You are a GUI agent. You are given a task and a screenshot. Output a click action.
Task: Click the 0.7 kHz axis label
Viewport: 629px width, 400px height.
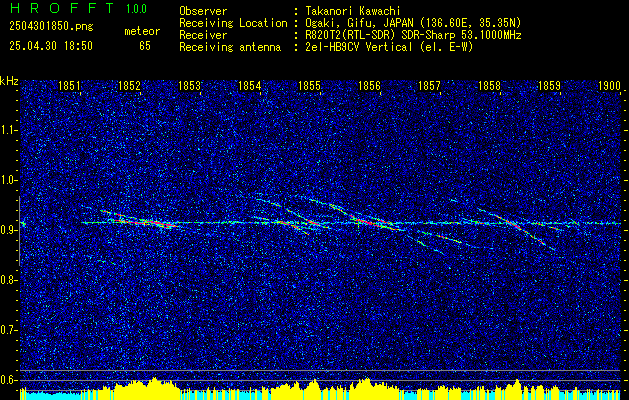click(x=8, y=330)
